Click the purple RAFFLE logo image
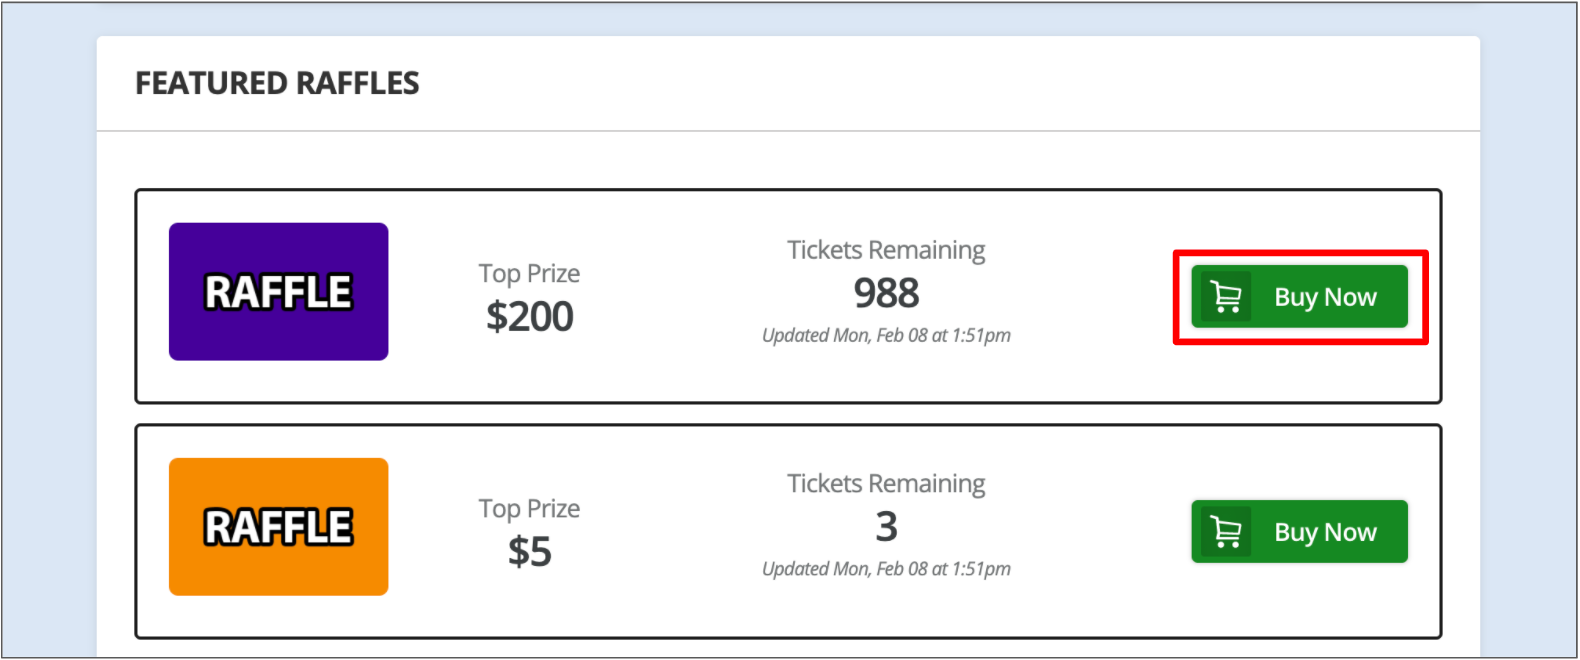Screen dimensions: 1580x660 pos(278,291)
